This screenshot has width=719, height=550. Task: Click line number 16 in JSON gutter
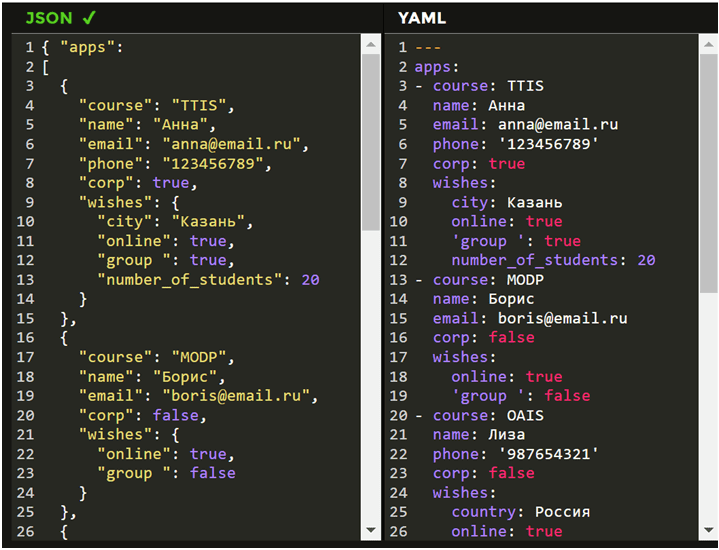point(25,338)
